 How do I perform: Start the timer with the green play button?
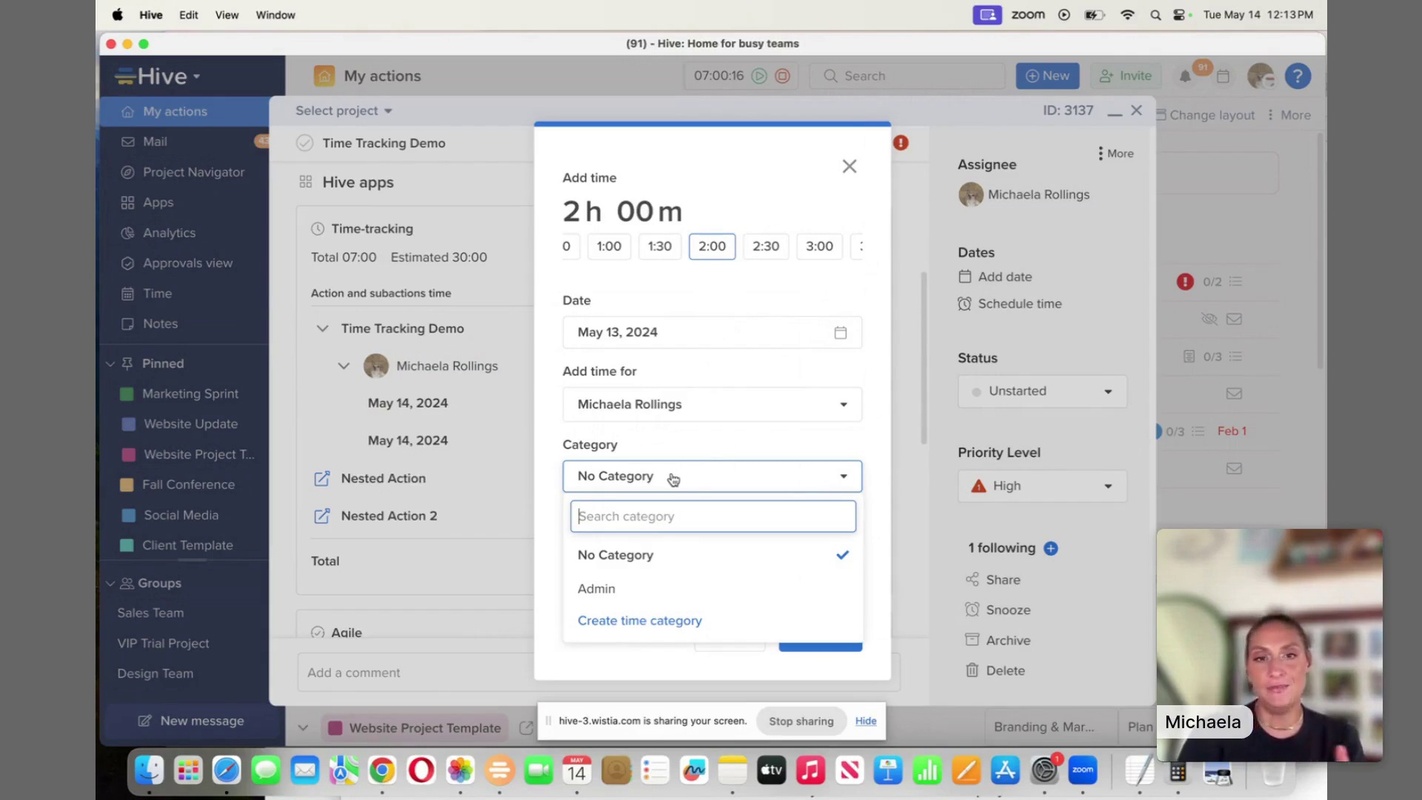pos(760,75)
